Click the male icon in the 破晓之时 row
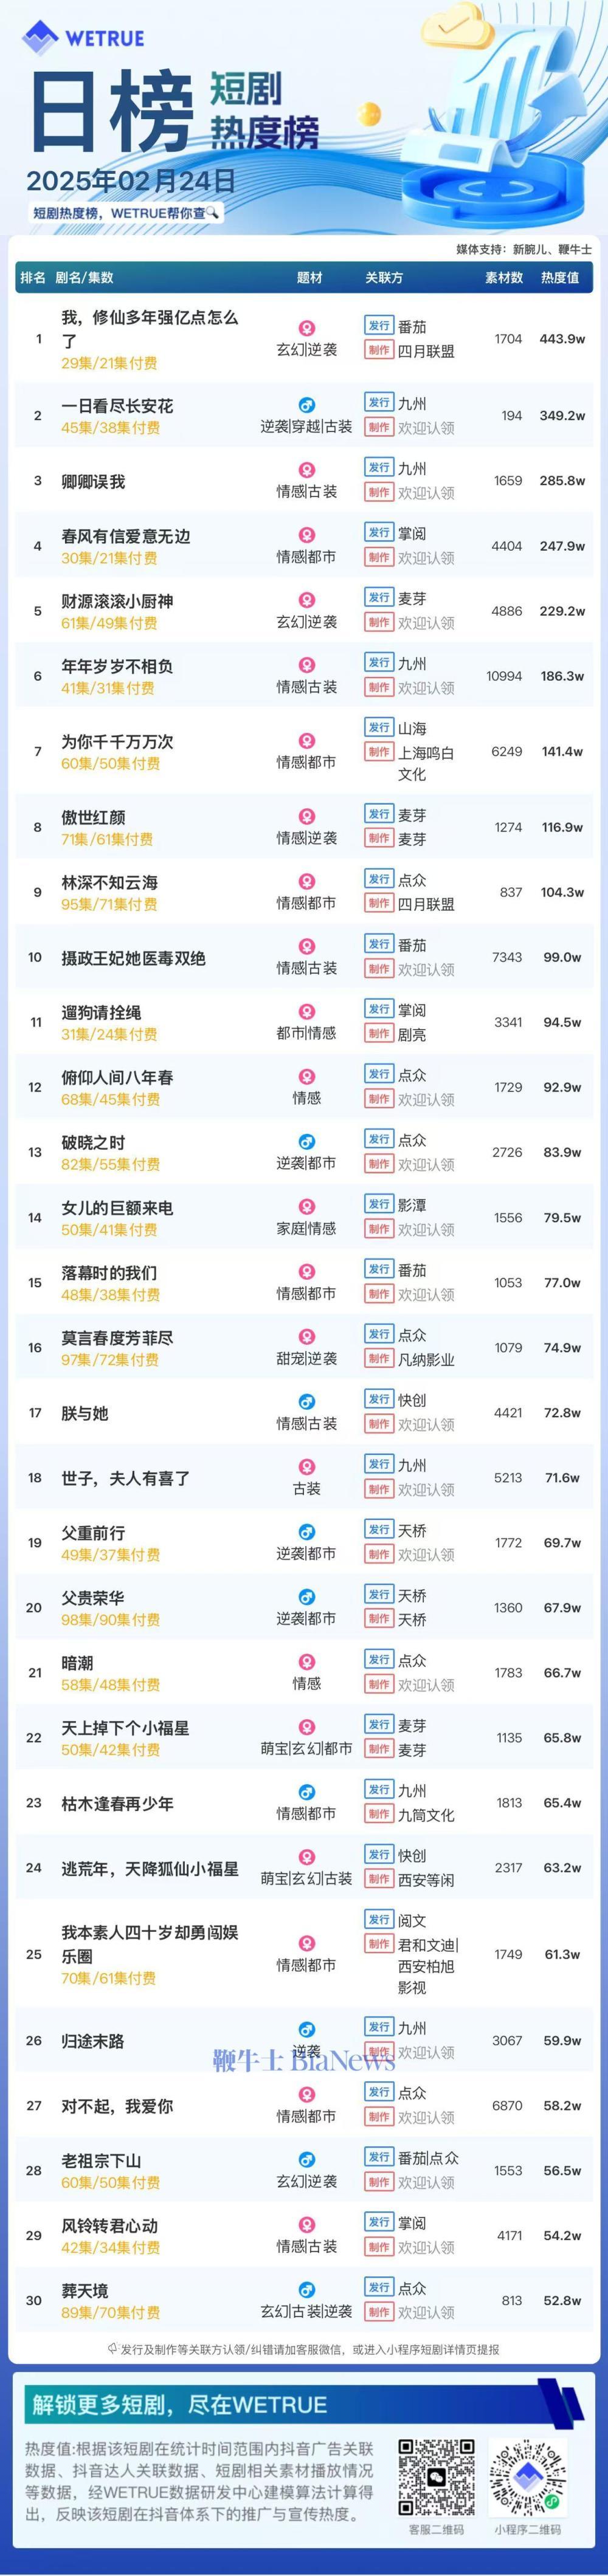 pyautogui.click(x=307, y=1141)
